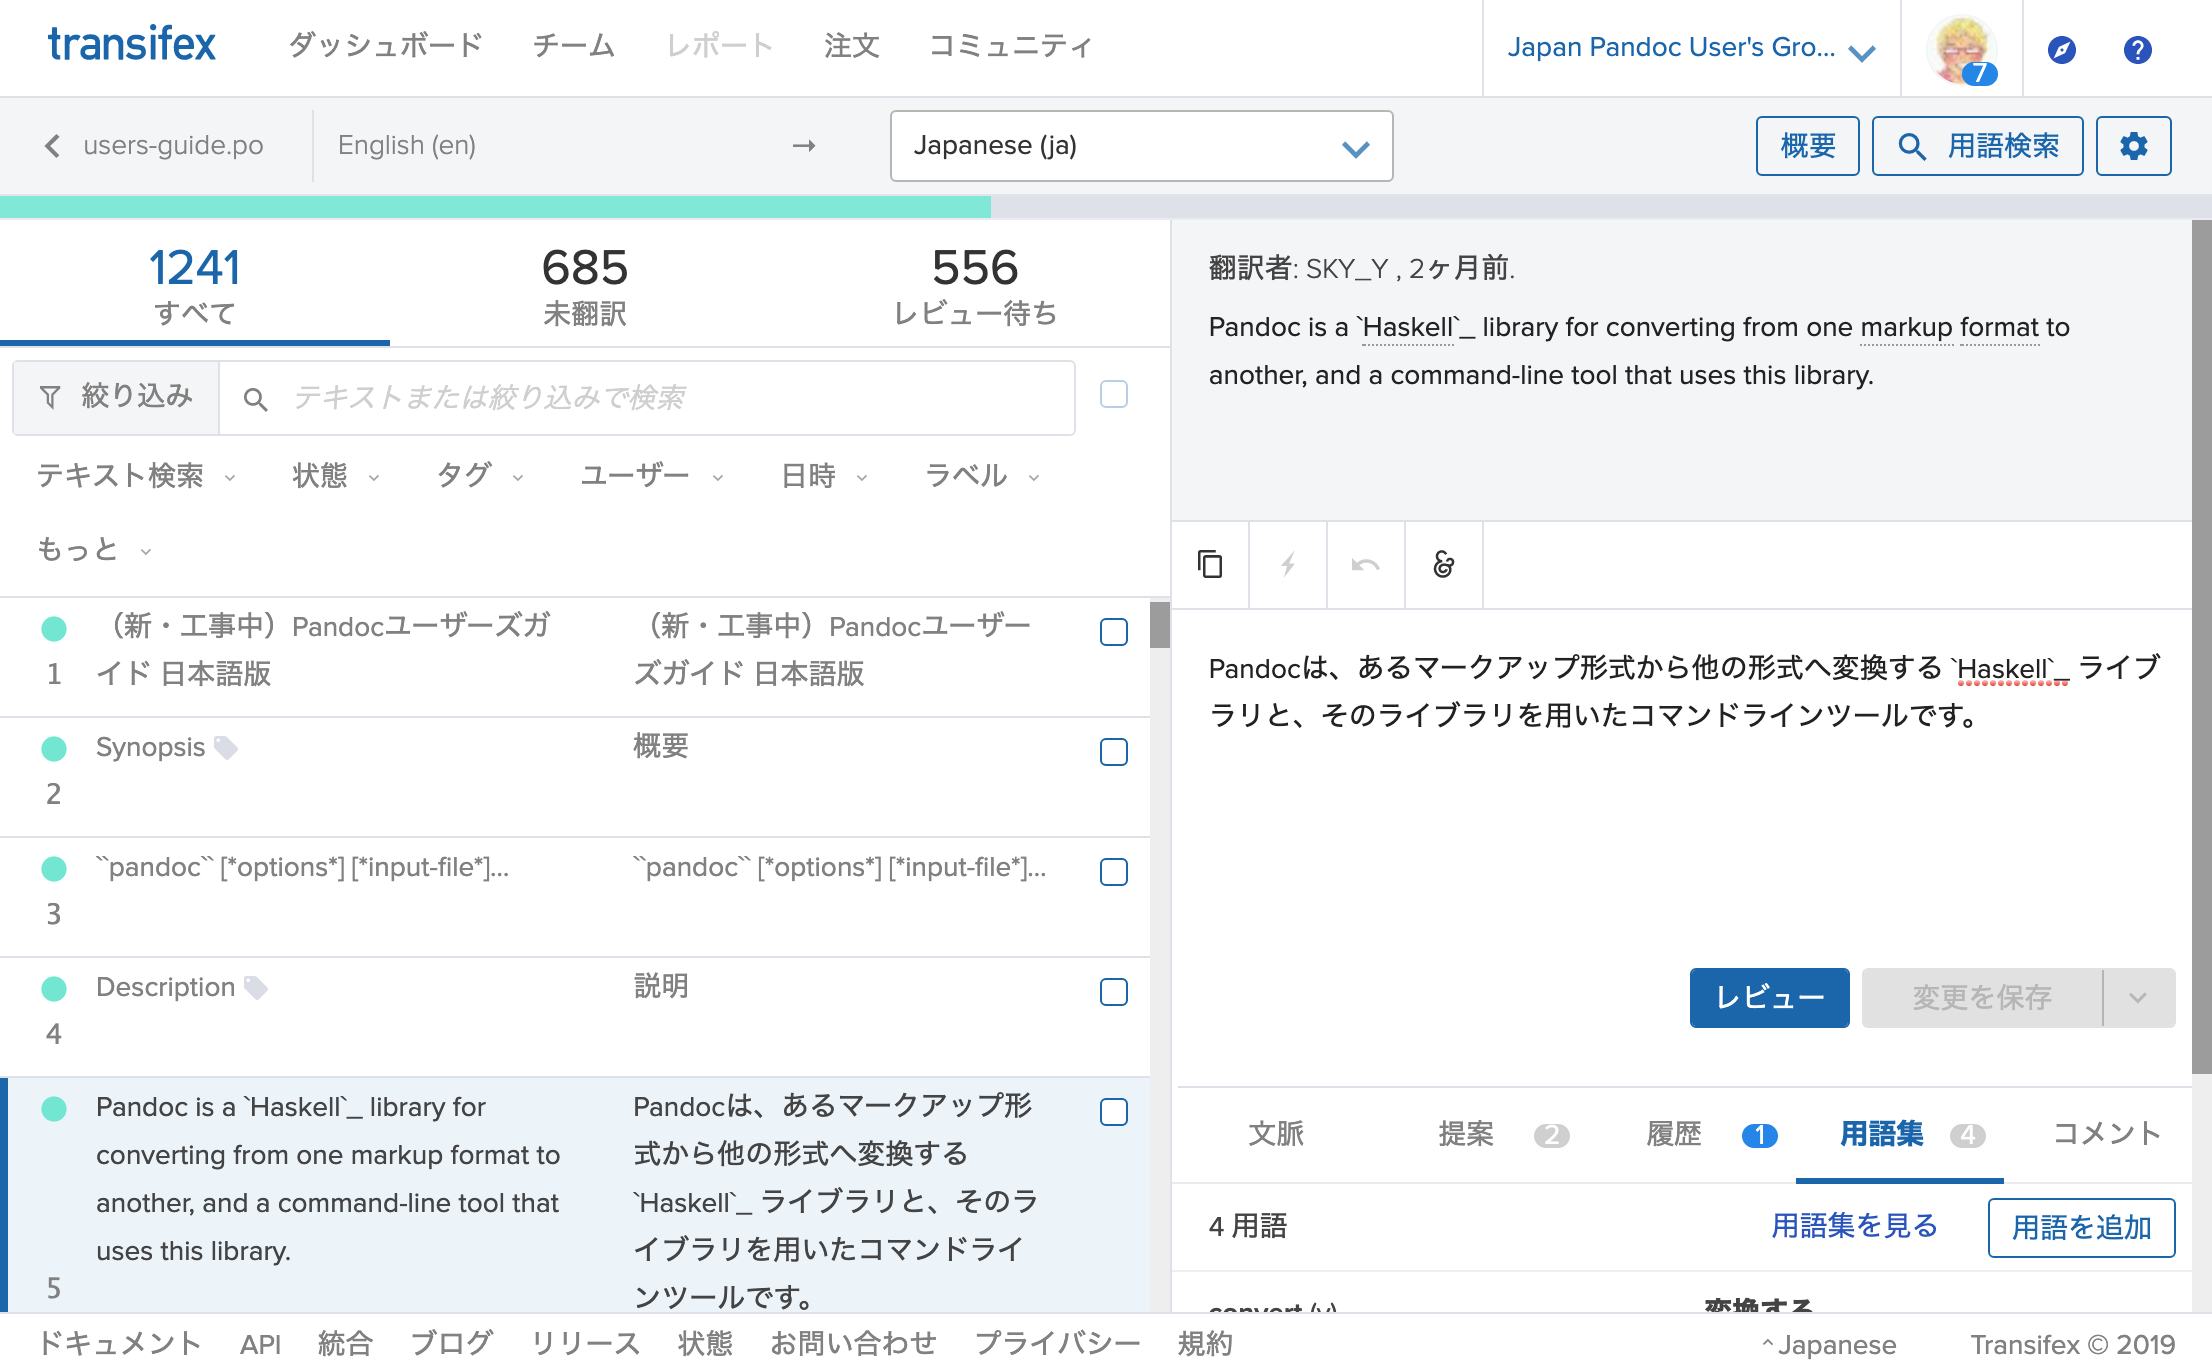Screen dimensions: 2212x1370
Task: Click the Transifex logo
Action: pos(131,45)
